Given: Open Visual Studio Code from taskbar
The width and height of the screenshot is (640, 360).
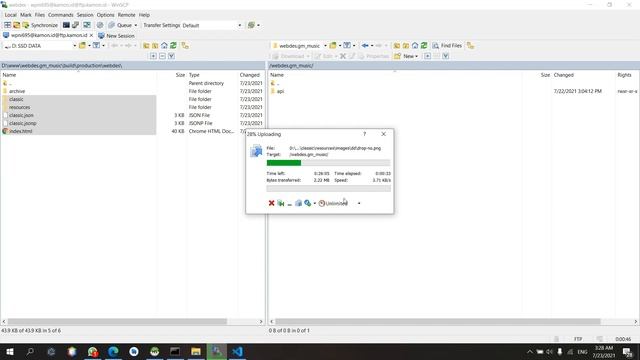Looking at the screenshot, I should click(238, 351).
